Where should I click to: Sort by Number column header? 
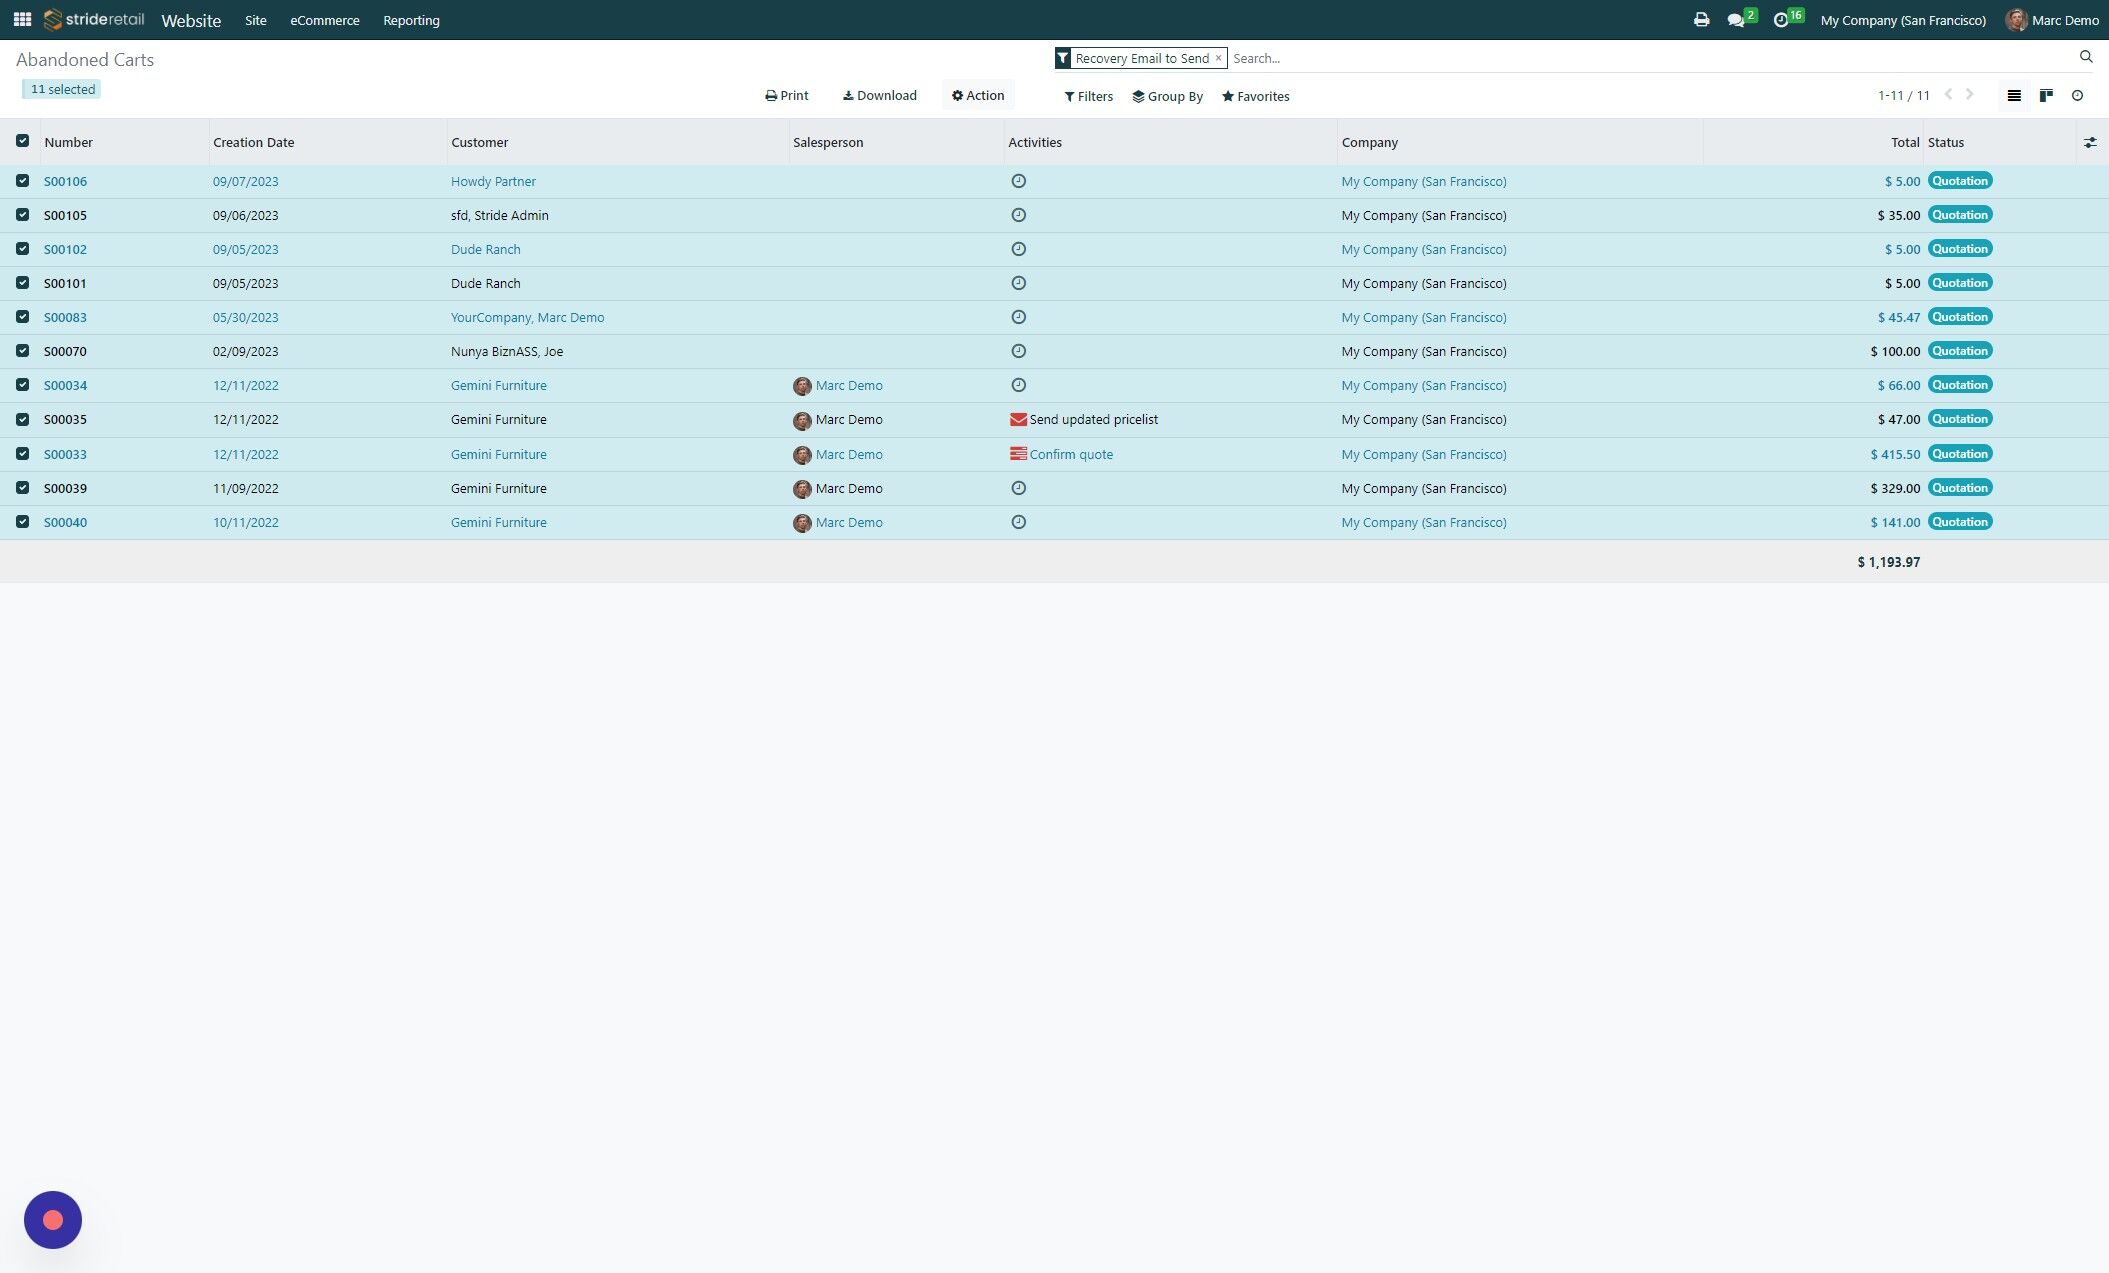click(68, 142)
